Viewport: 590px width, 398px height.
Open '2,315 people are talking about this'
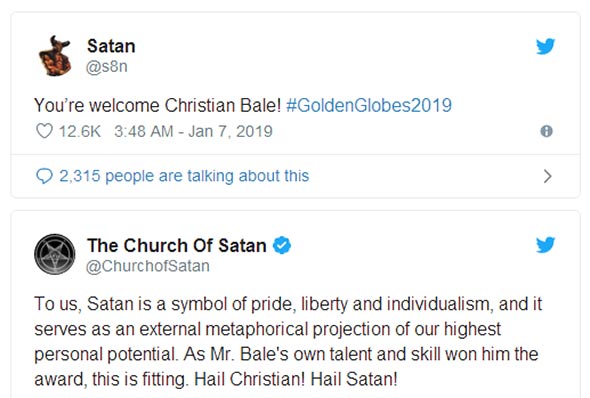coord(184,176)
